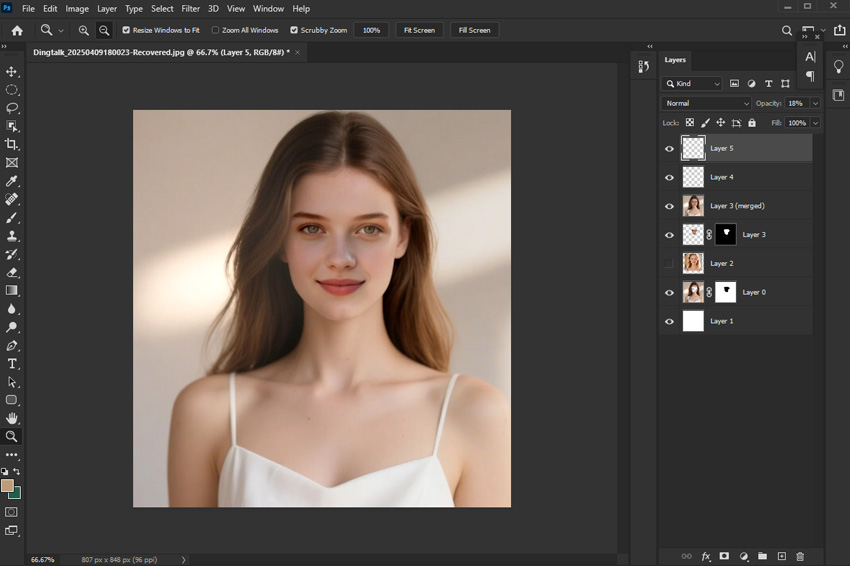Select the Eyedropper tool
The width and height of the screenshot is (850, 566).
click(11, 181)
